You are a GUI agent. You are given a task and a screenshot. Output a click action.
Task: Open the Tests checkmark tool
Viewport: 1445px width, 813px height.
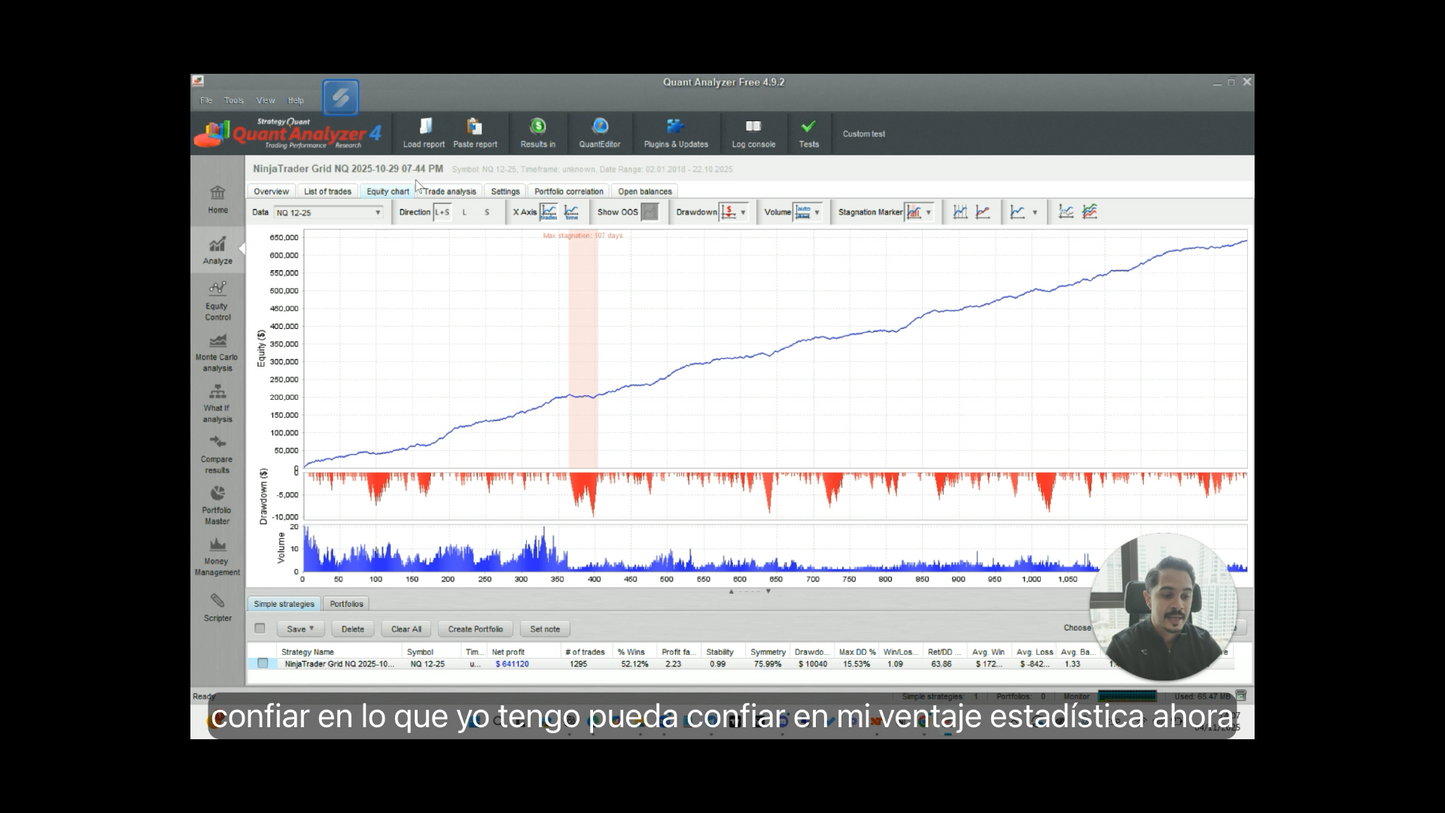point(809,133)
